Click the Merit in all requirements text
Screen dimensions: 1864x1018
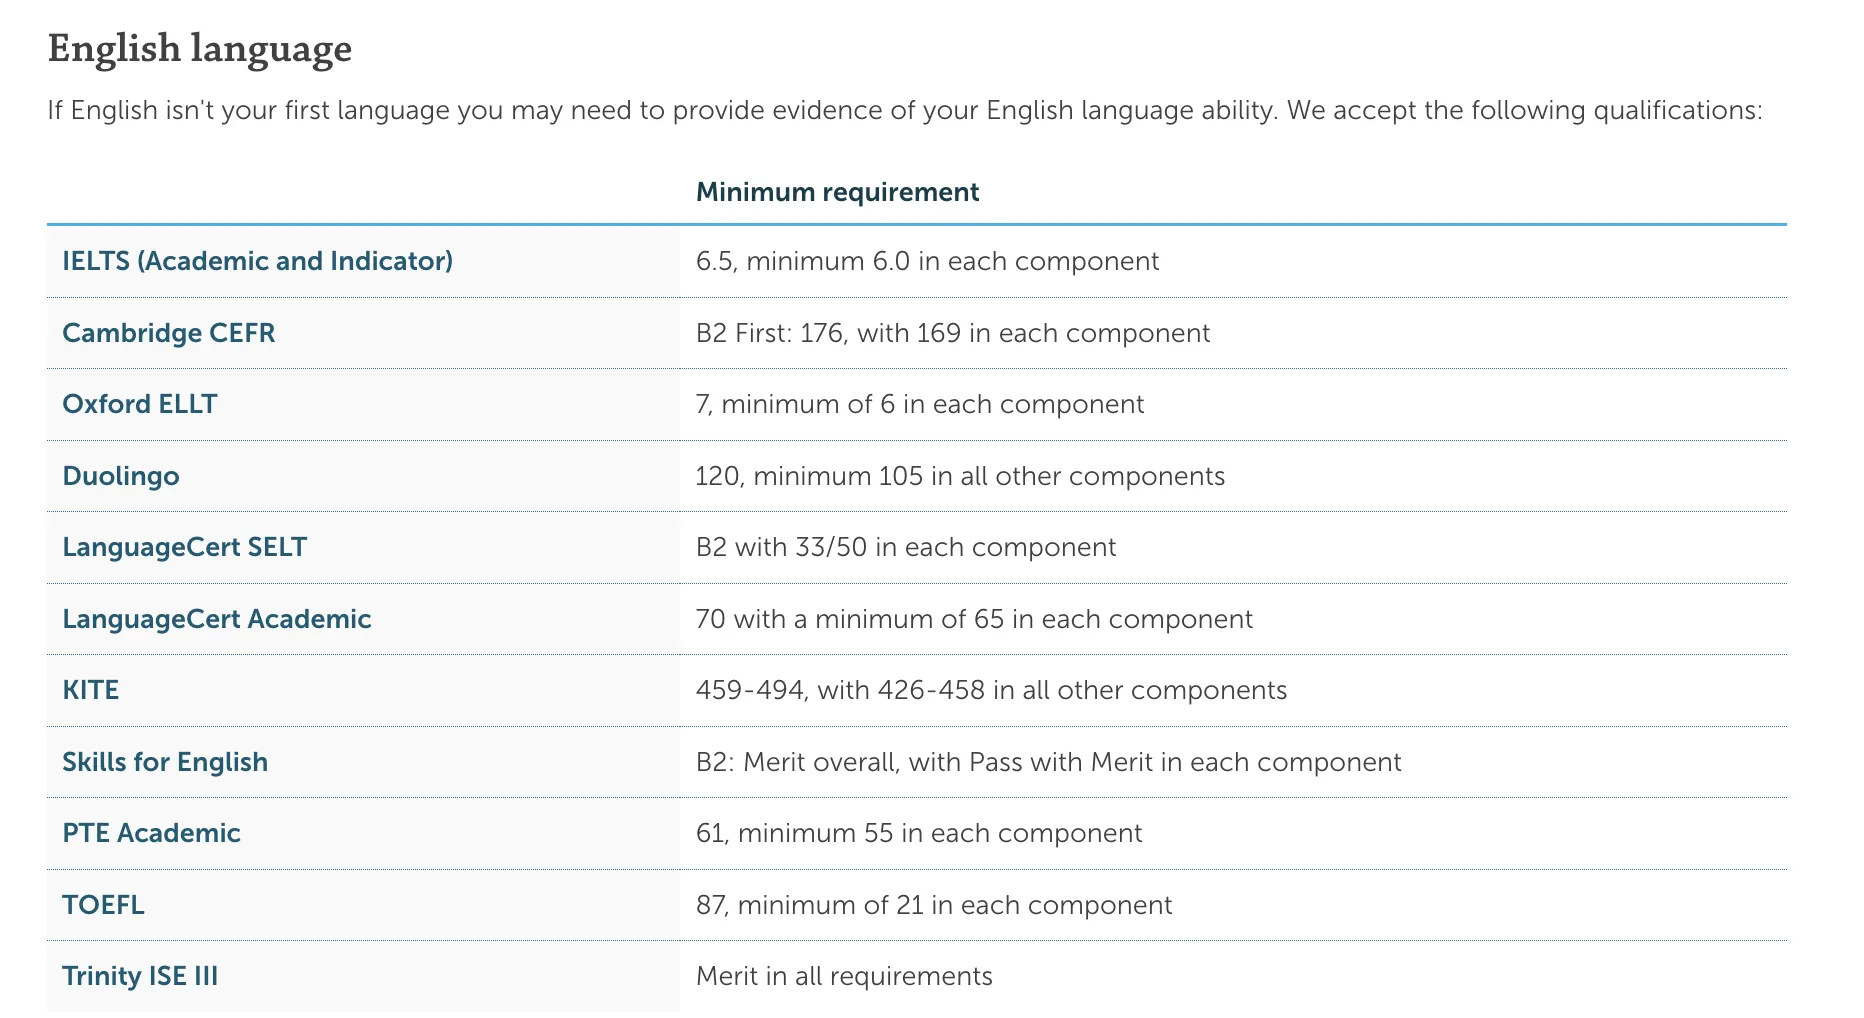pos(844,976)
